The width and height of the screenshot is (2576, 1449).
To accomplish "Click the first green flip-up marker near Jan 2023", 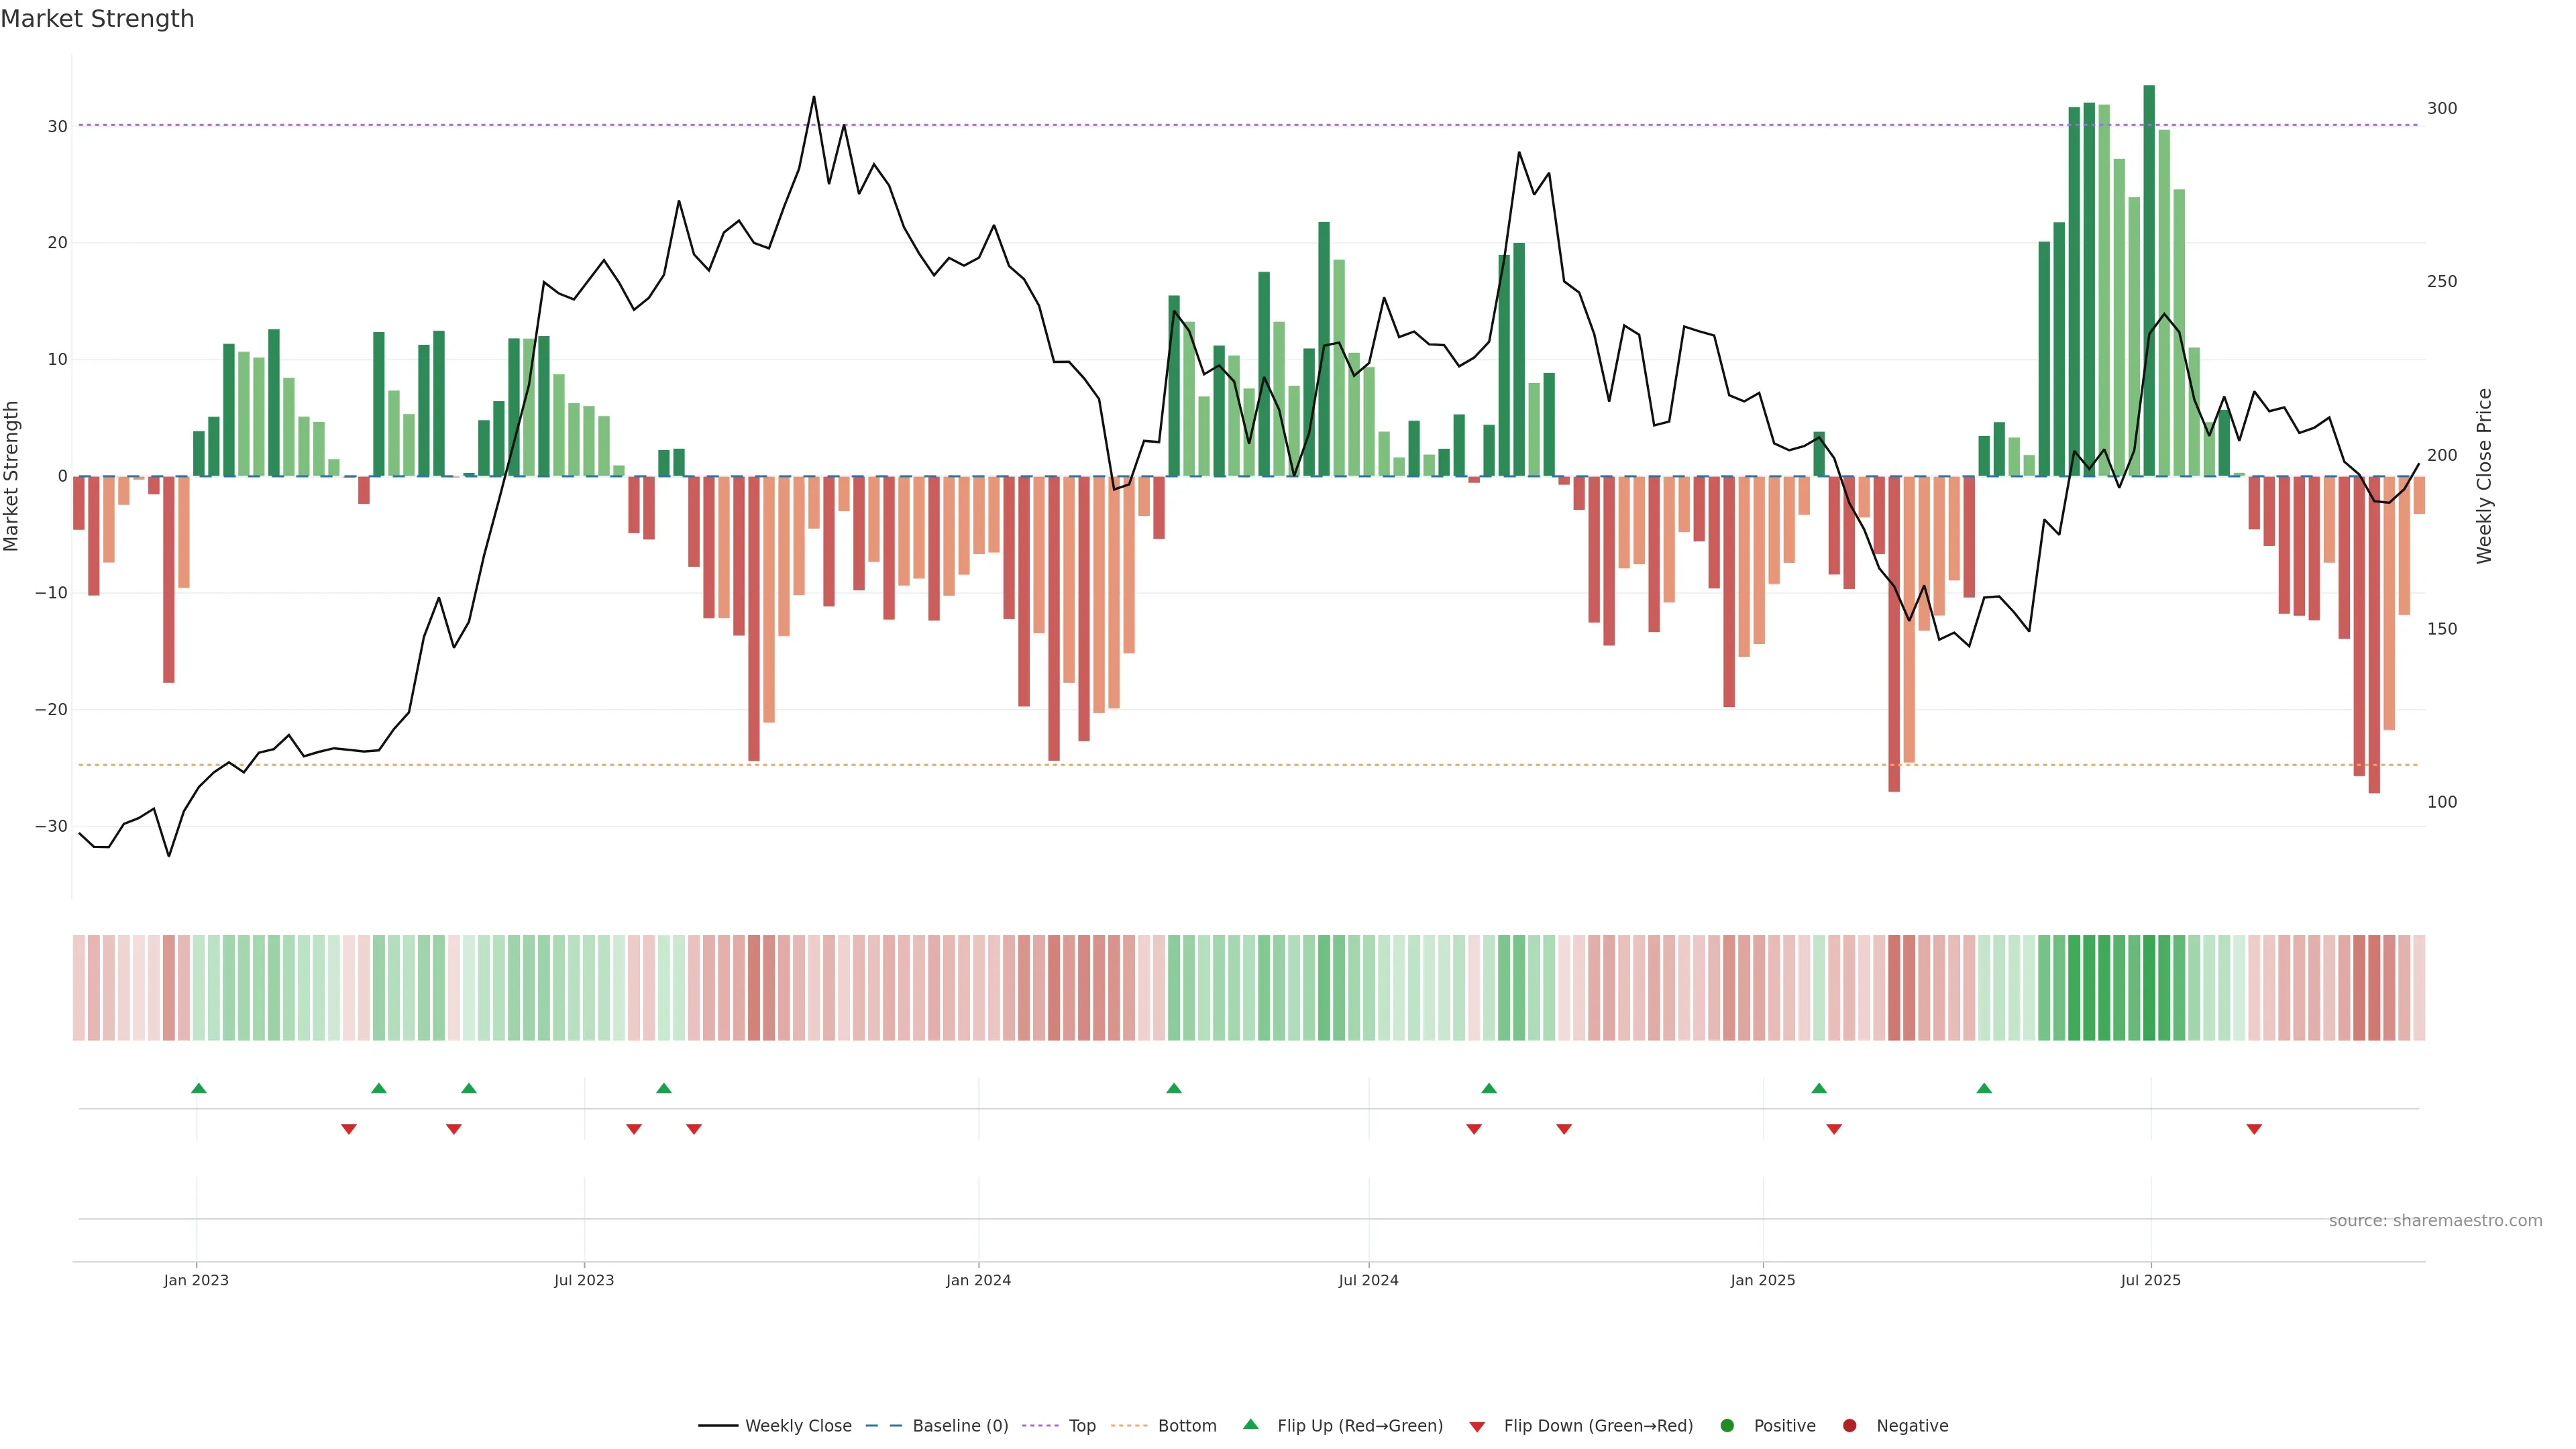I will pos(199,1088).
